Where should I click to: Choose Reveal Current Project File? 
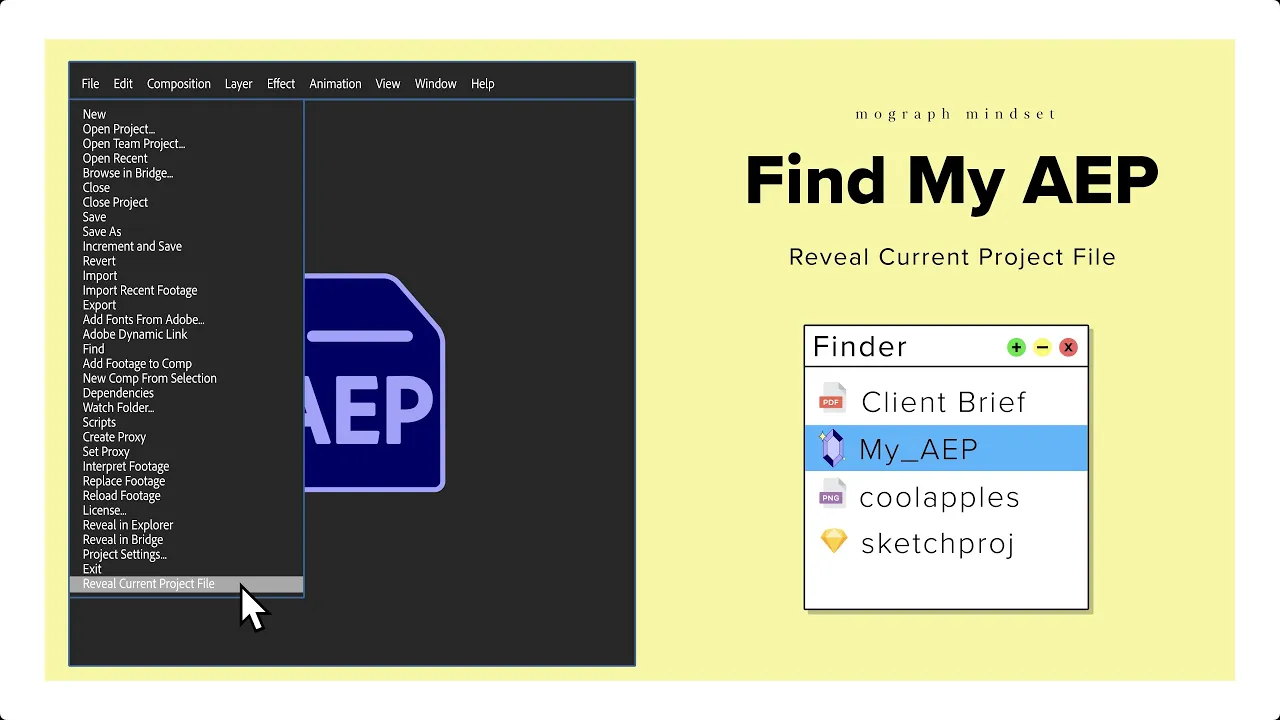(x=148, y=583)
